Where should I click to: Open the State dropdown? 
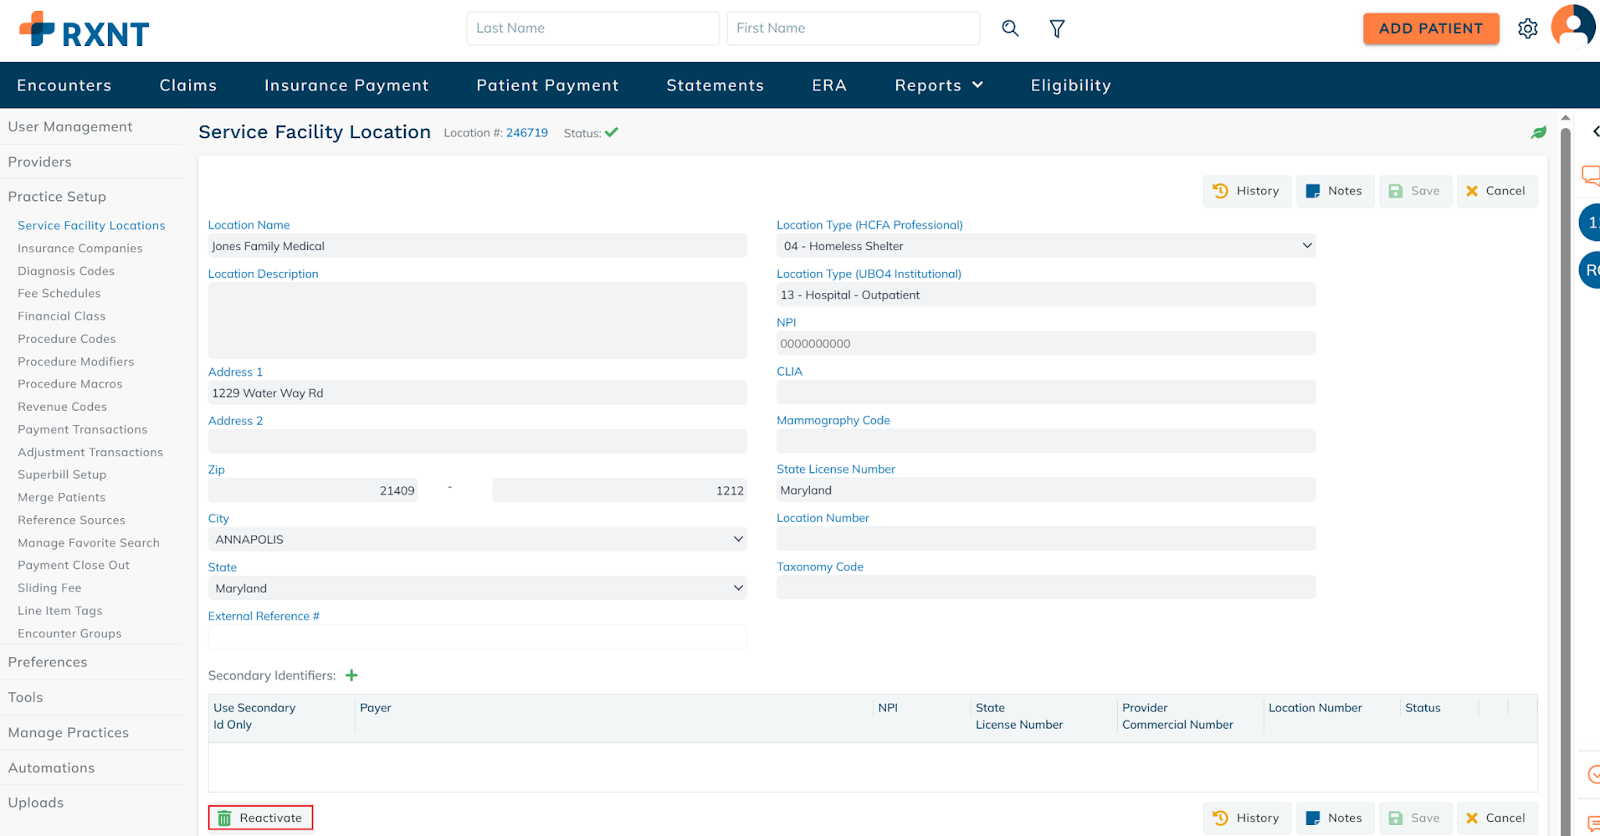477,589
